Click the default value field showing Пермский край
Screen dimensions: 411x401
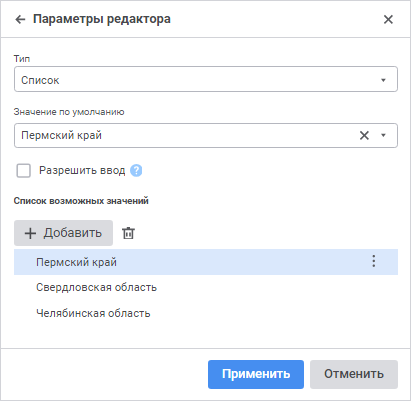pos(206,135)
